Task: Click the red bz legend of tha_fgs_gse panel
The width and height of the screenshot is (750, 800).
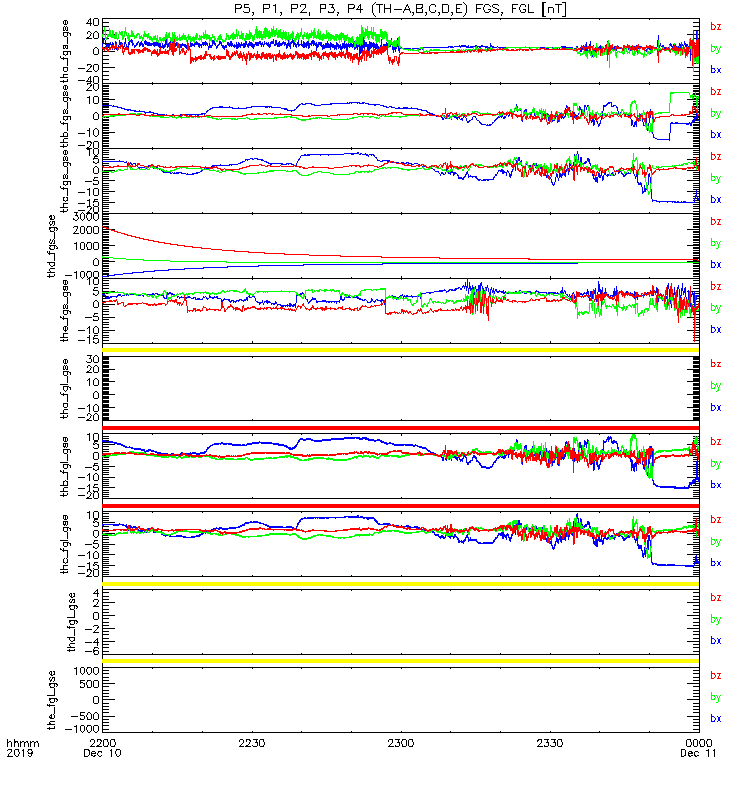Action: click(x=716, y=27)
